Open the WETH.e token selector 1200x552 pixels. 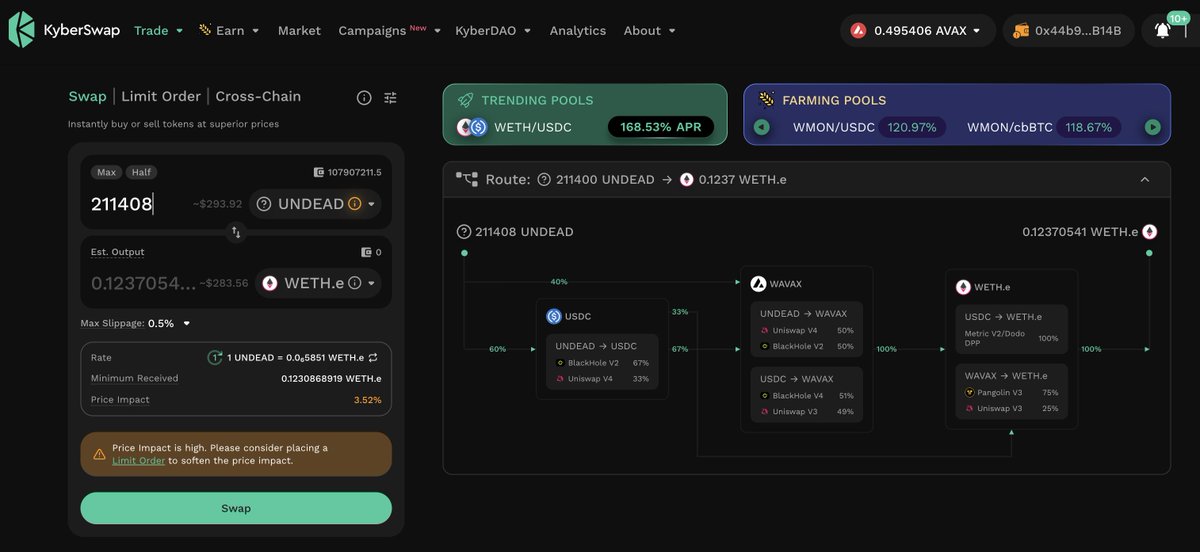pos(318,283)
